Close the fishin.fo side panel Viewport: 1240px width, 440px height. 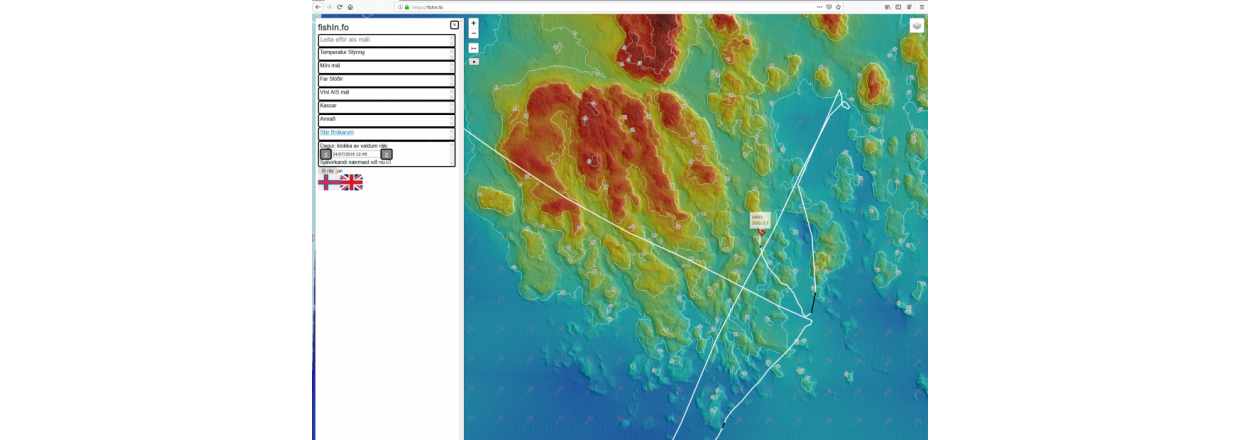454,25
